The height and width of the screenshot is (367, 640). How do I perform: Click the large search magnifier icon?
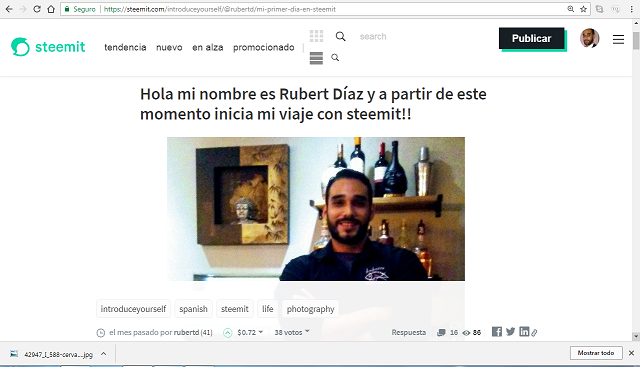tap(340, 36)
